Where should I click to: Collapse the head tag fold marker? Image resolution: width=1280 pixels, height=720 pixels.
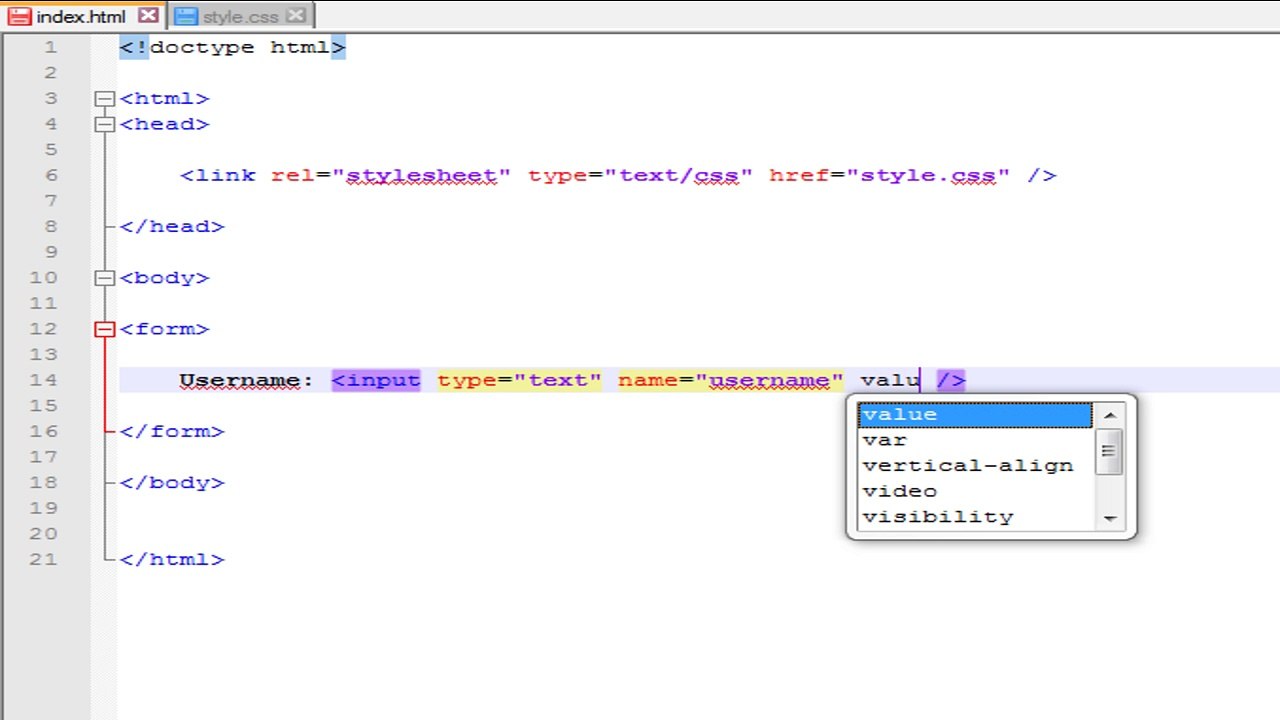coord(105,124)
